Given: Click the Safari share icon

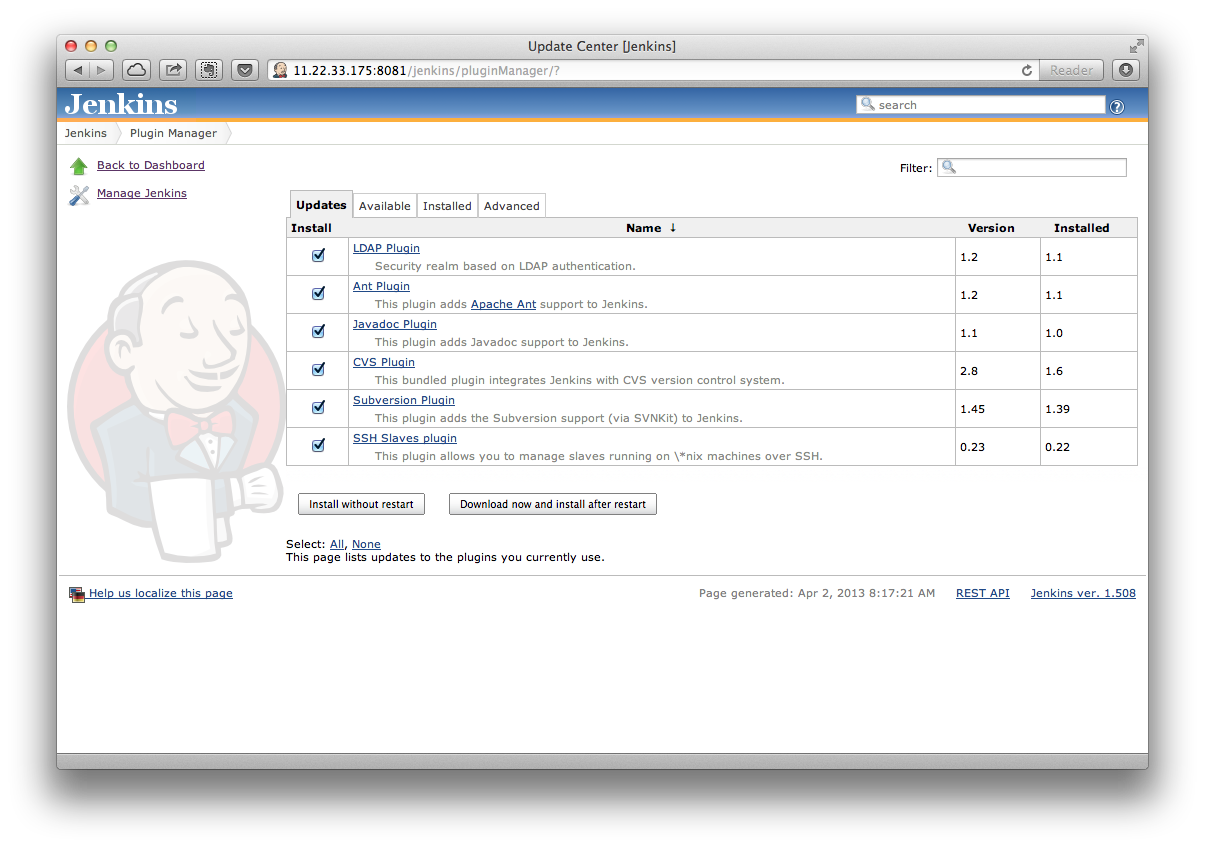Looking at the screenshot, I should [x=173, y=70].
